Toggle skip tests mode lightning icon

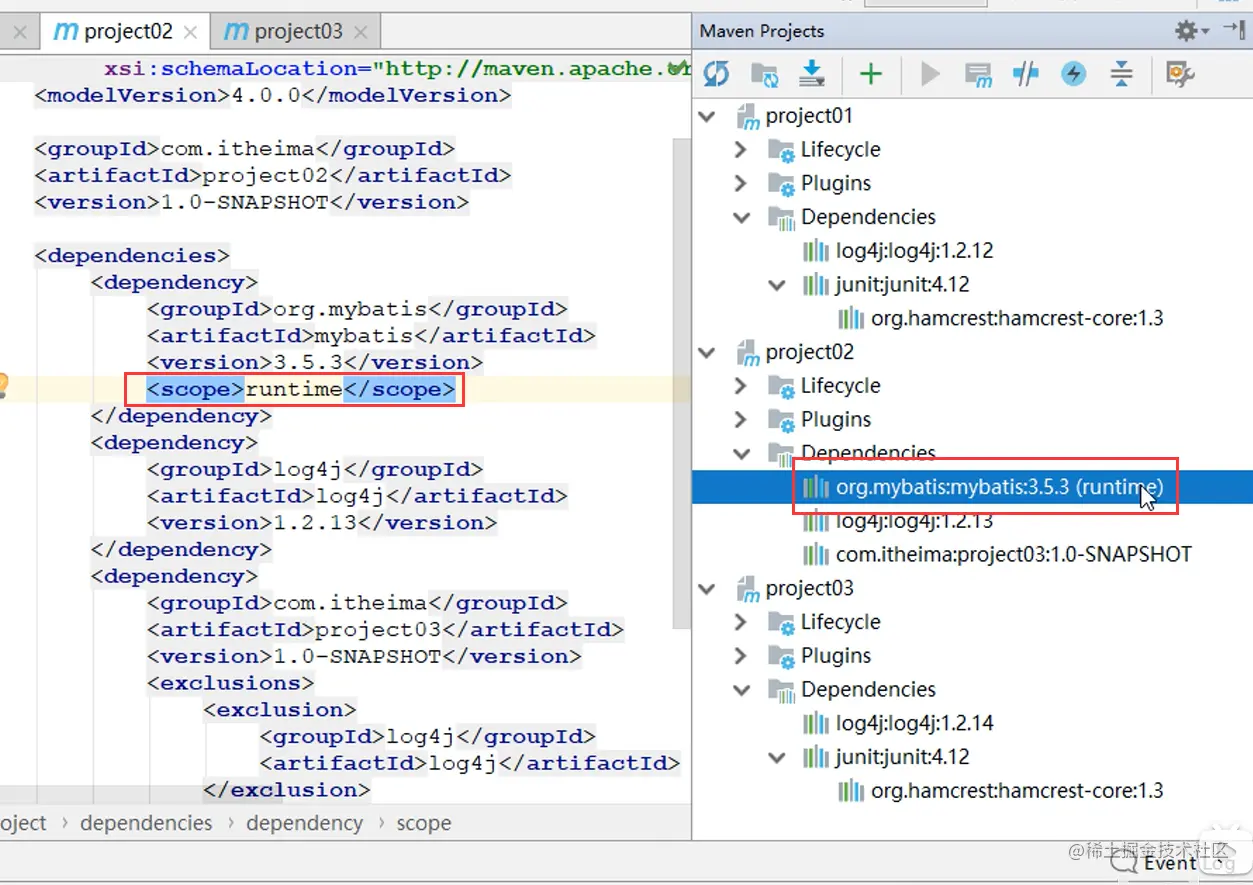1074,73
